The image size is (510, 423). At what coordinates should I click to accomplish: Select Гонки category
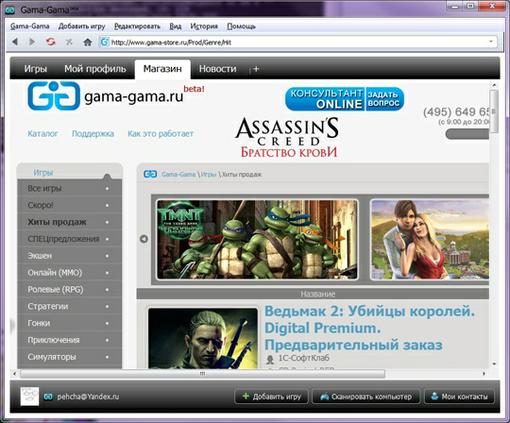70,323
